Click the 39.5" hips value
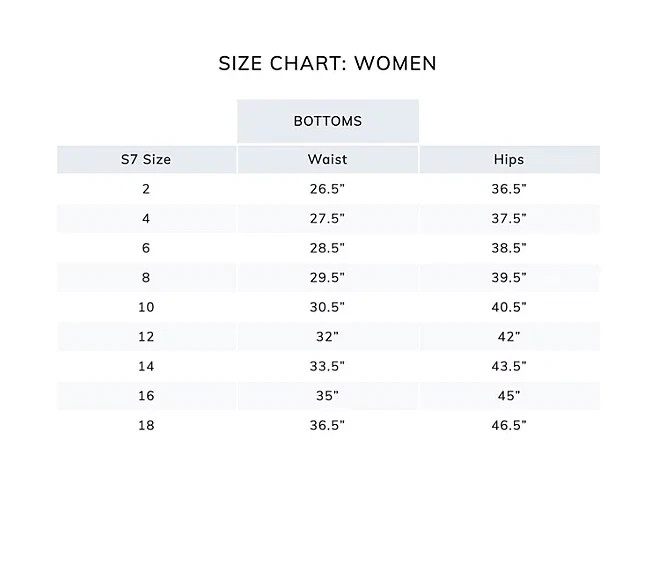This screenshot has height=580, width=653. click(x=509, y=278)
